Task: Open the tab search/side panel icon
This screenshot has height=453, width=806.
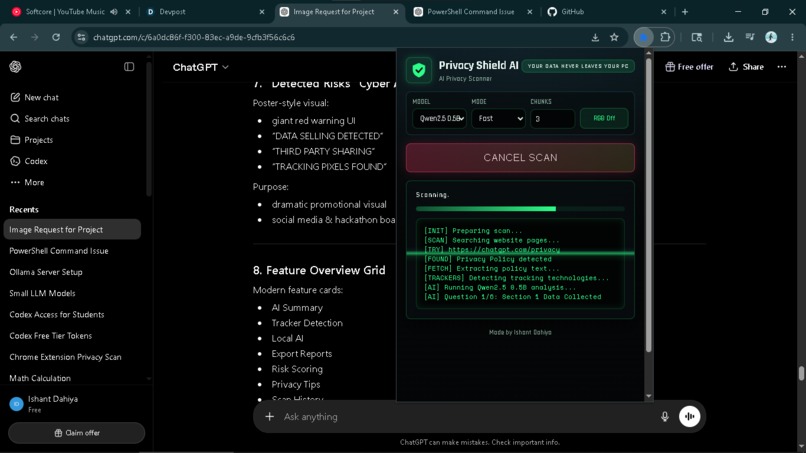Action: [x=697, y=37]
